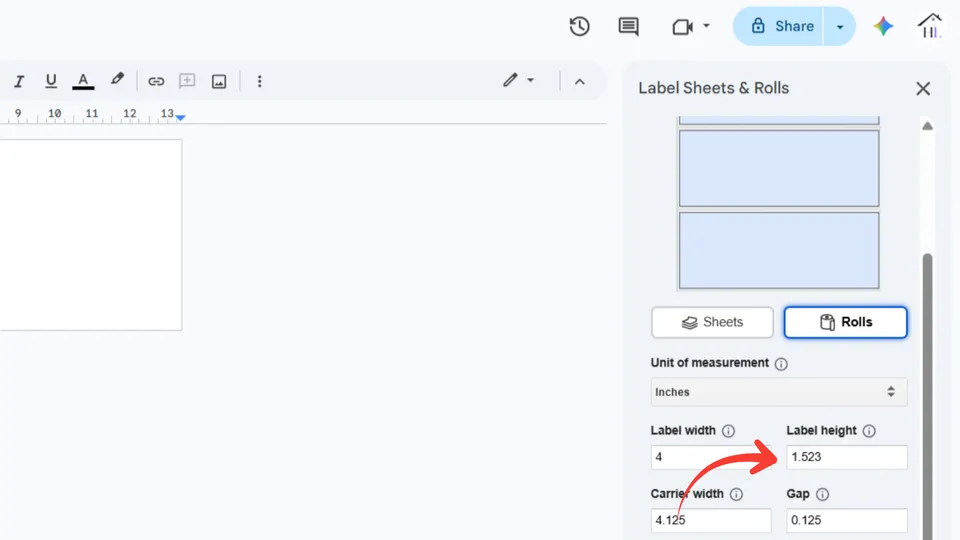This screenshot has height=540, width=960.
Task: Insert a link
Action: point(156,81)
